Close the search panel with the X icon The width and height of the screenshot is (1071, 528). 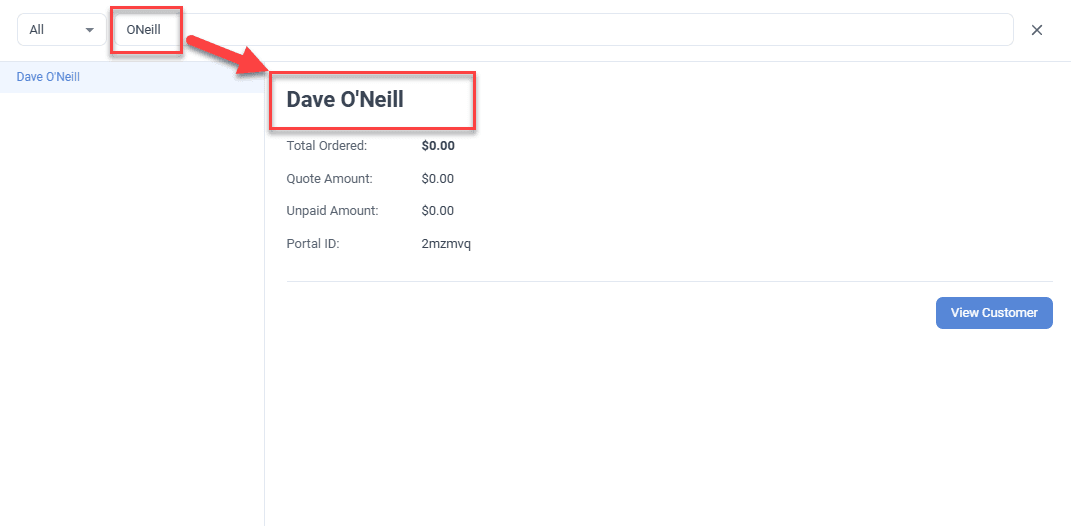point(1037,30)
